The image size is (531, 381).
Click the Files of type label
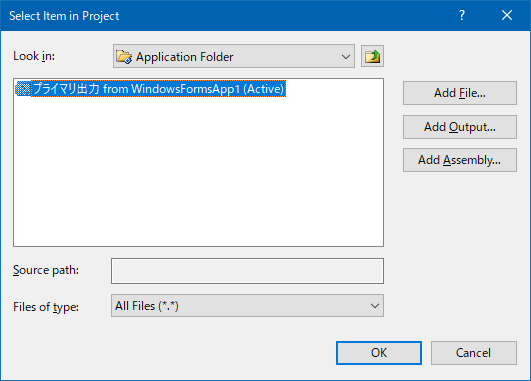[46, 307]
